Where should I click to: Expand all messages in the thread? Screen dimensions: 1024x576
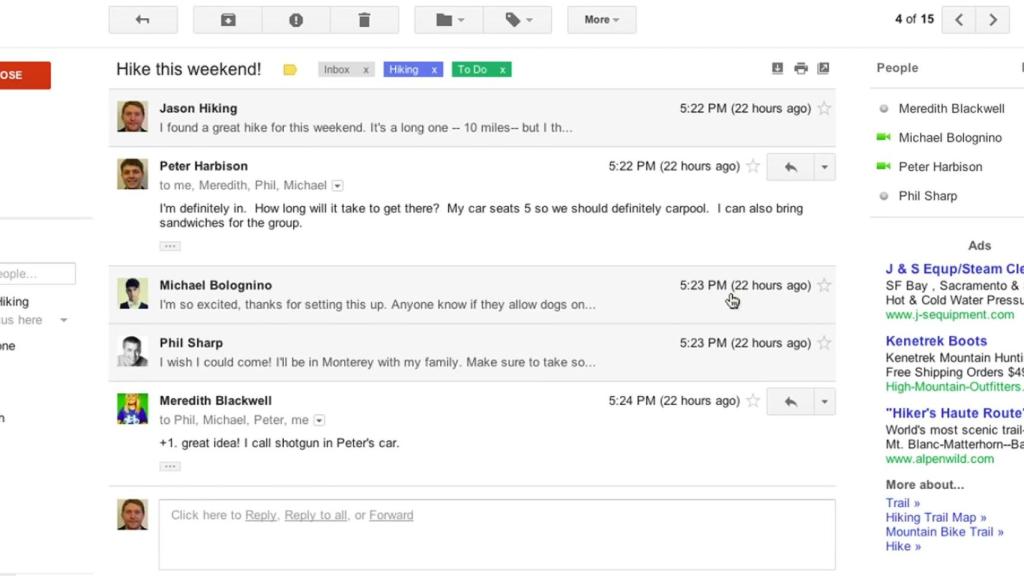tap(778, 68)
